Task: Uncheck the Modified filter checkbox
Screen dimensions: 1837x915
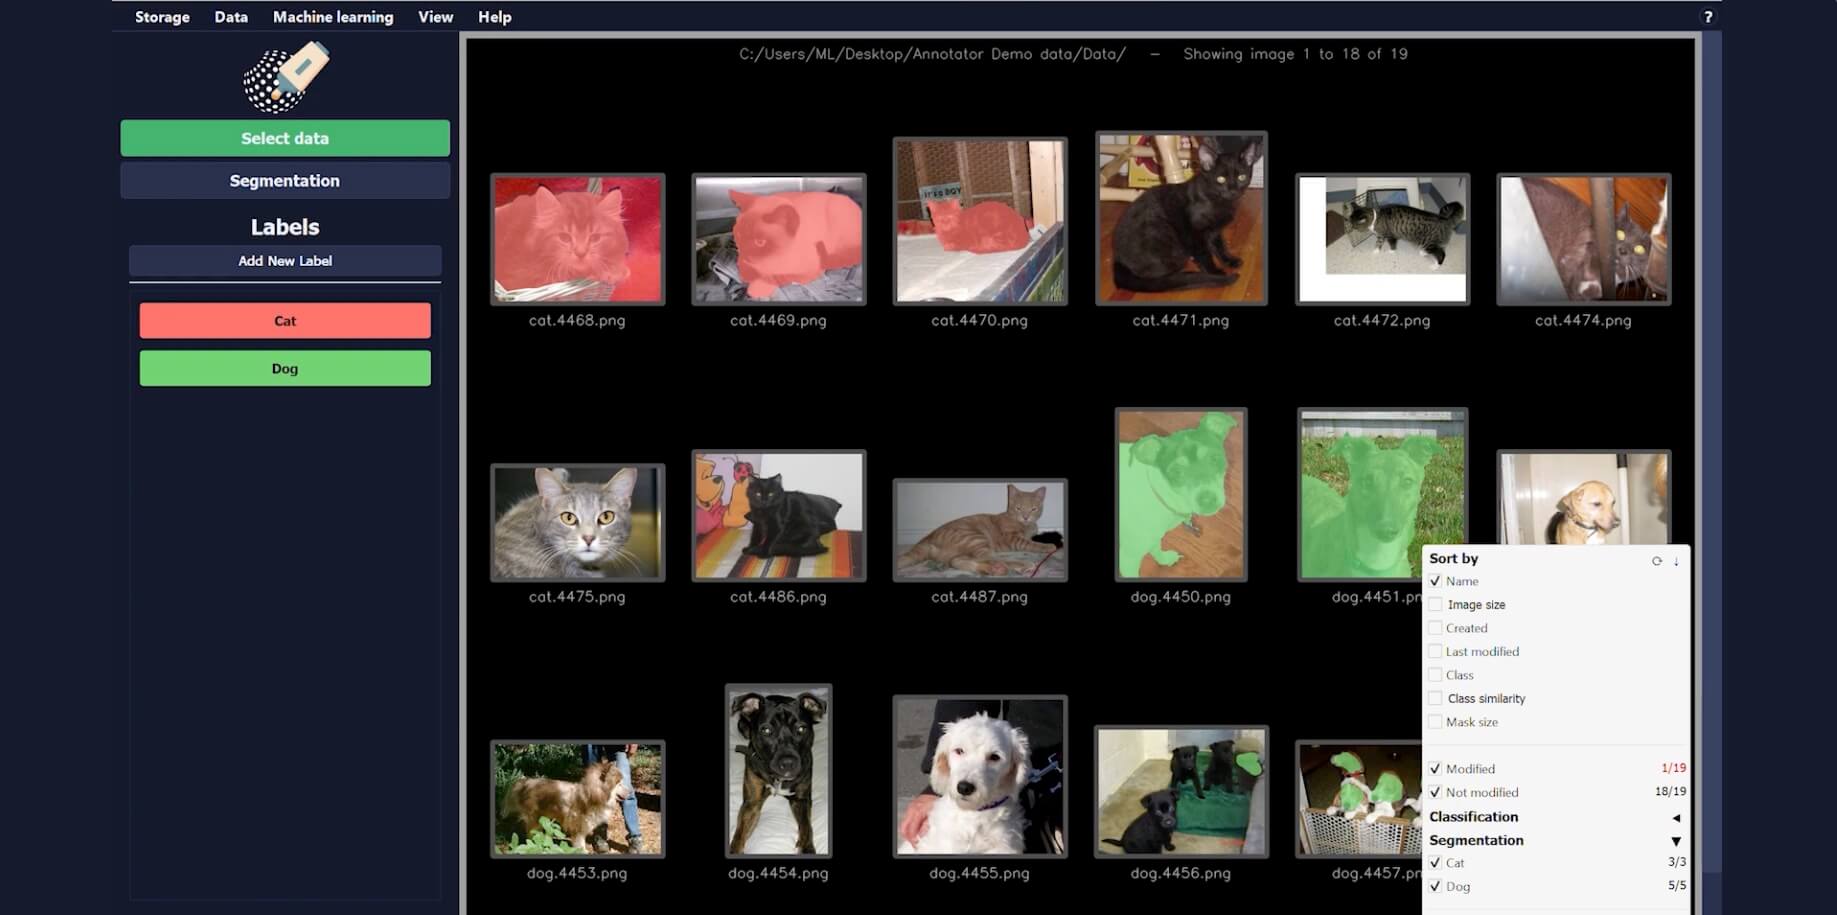Action: [x=1436, y=769]
